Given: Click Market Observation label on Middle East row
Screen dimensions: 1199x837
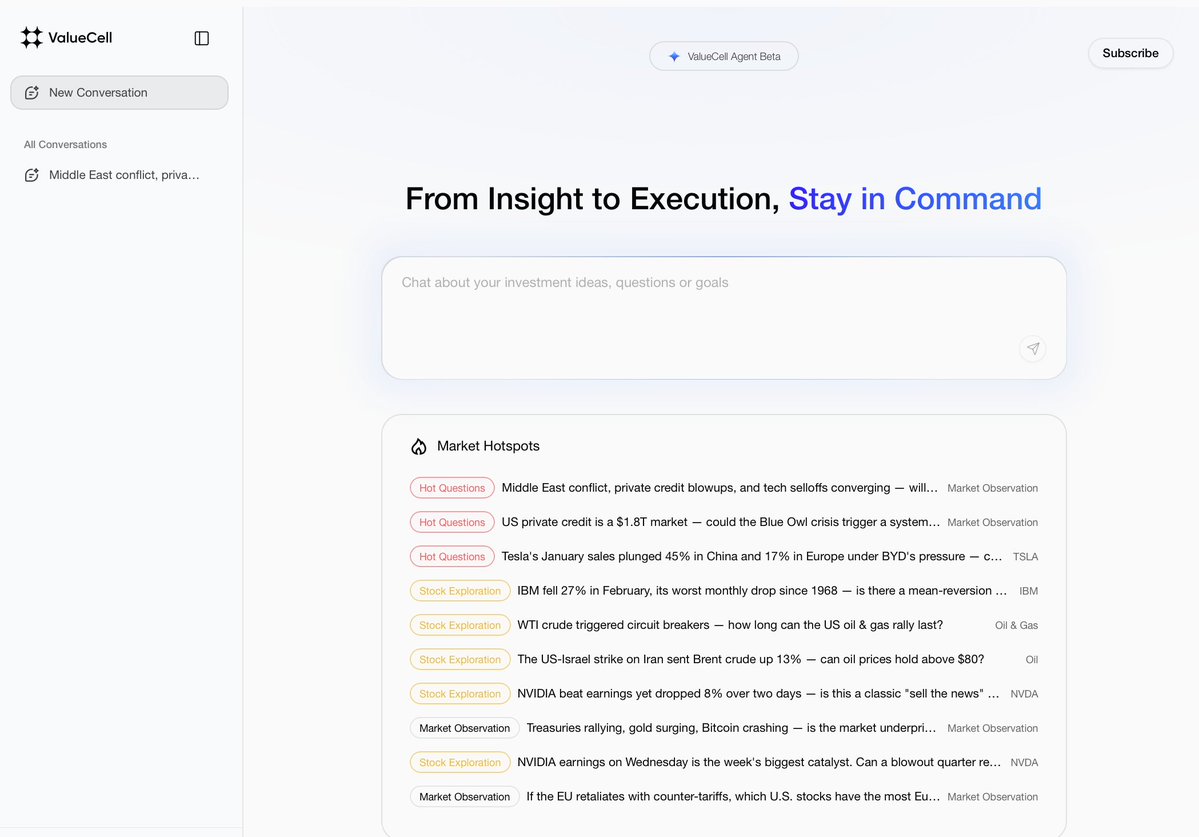Looking at the screenshot, I should click(x=993, y=488).
